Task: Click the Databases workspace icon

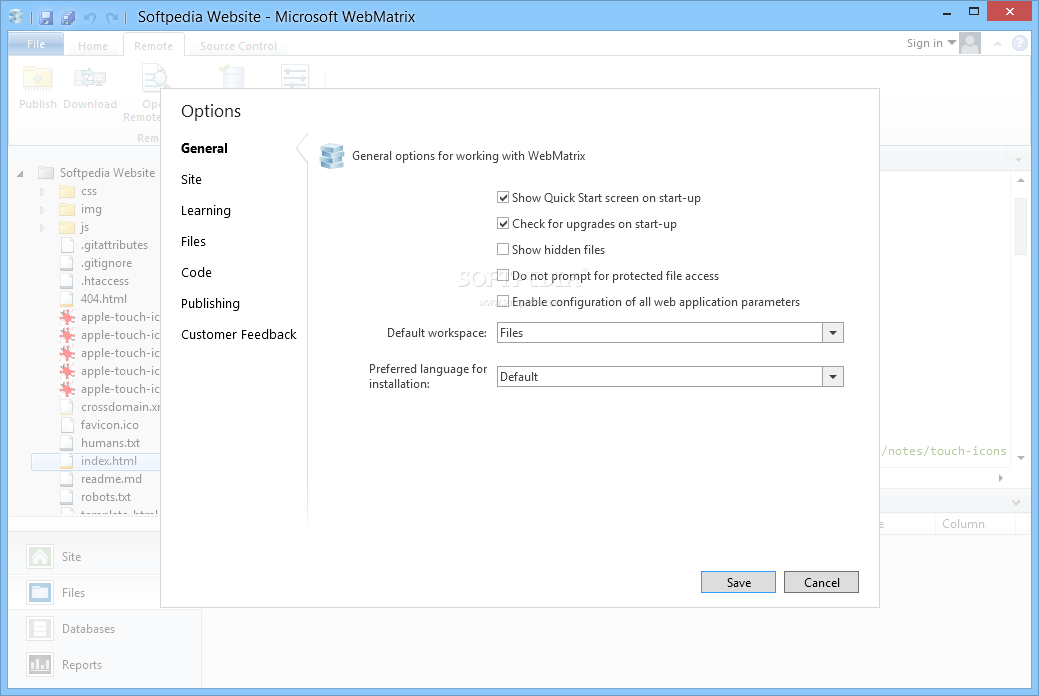Action: point(40,628)
